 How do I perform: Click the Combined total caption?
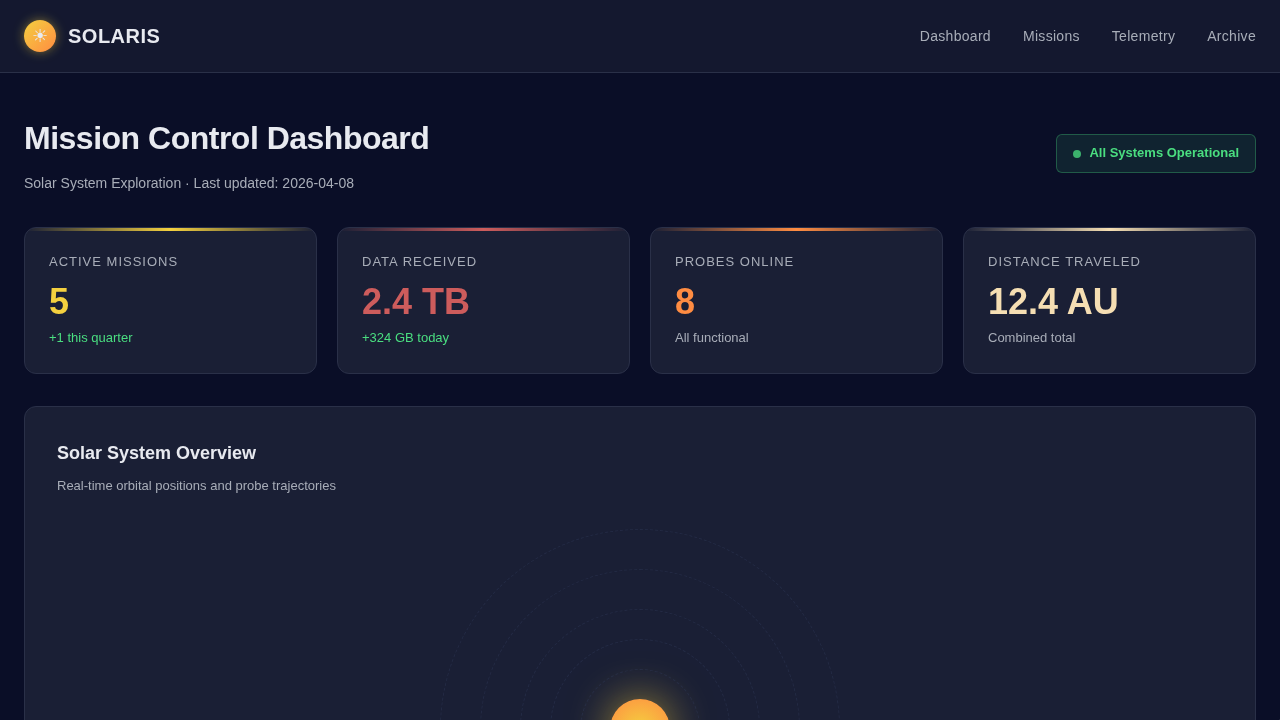click(x=1031, y=338)
